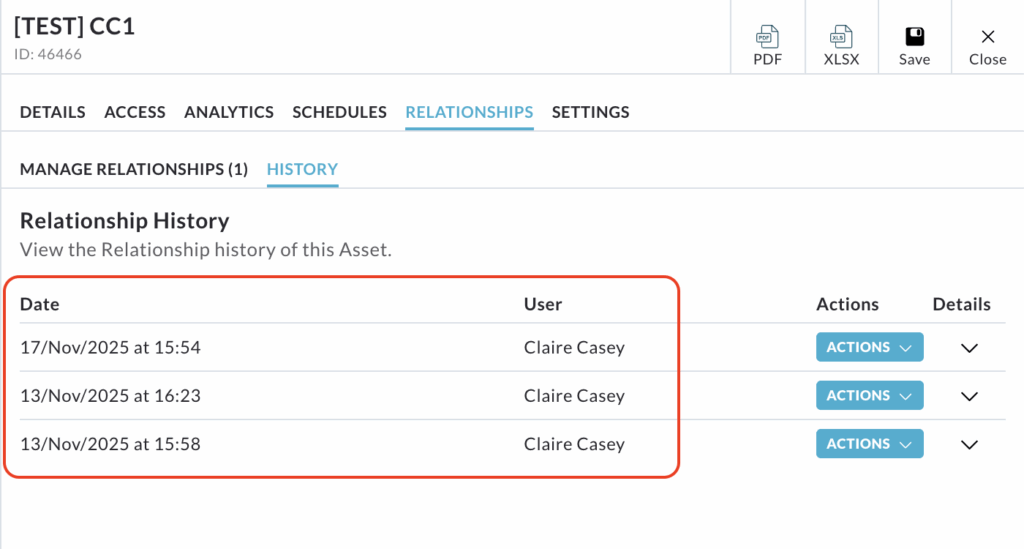Image resolution: width=1024 pixels, height=549 pixels.
Task: Export the asset as XLSX
Action: (841, 46)
